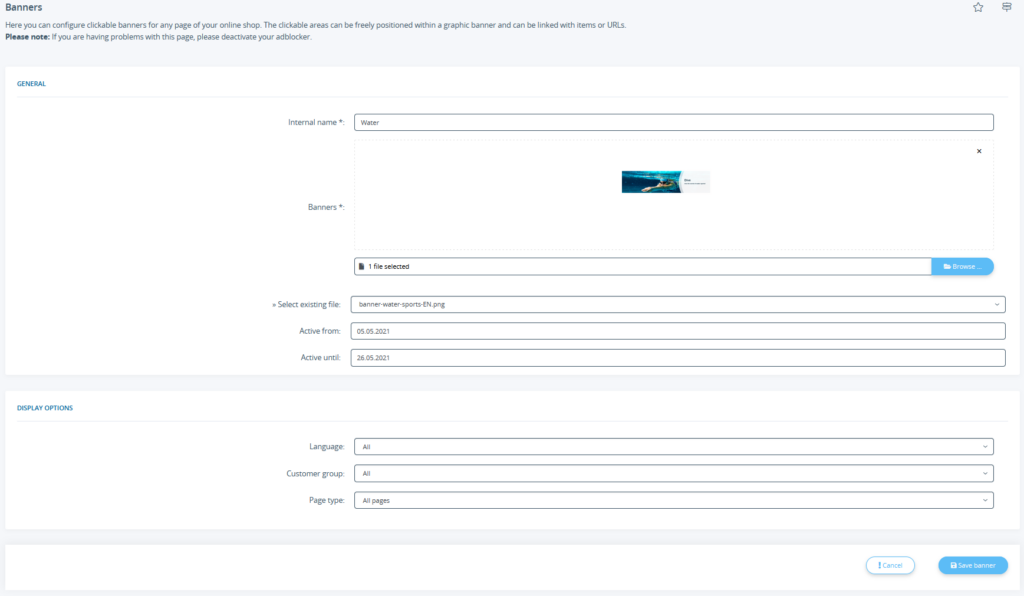Click the GENERAL section header
The image size is (1024, 596).
31,83
